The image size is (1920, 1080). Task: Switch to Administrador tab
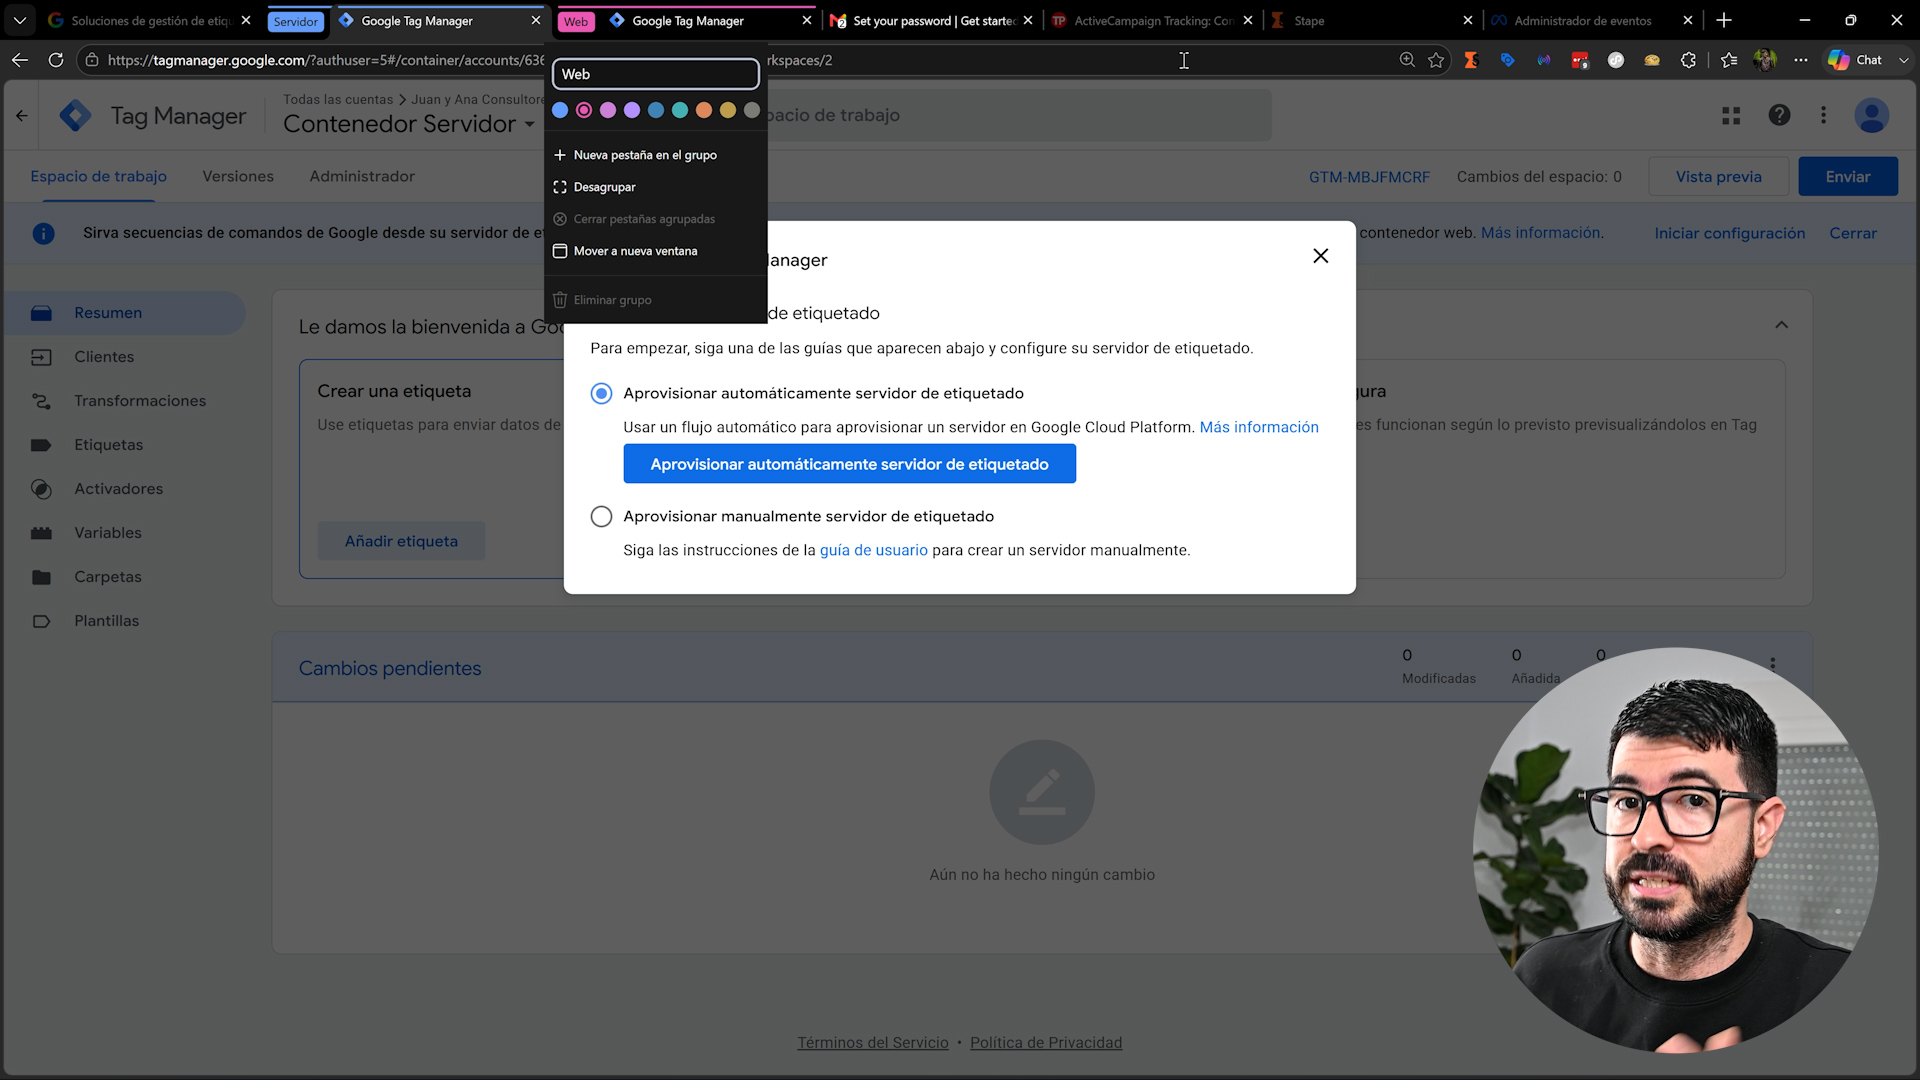click(362, 176)
